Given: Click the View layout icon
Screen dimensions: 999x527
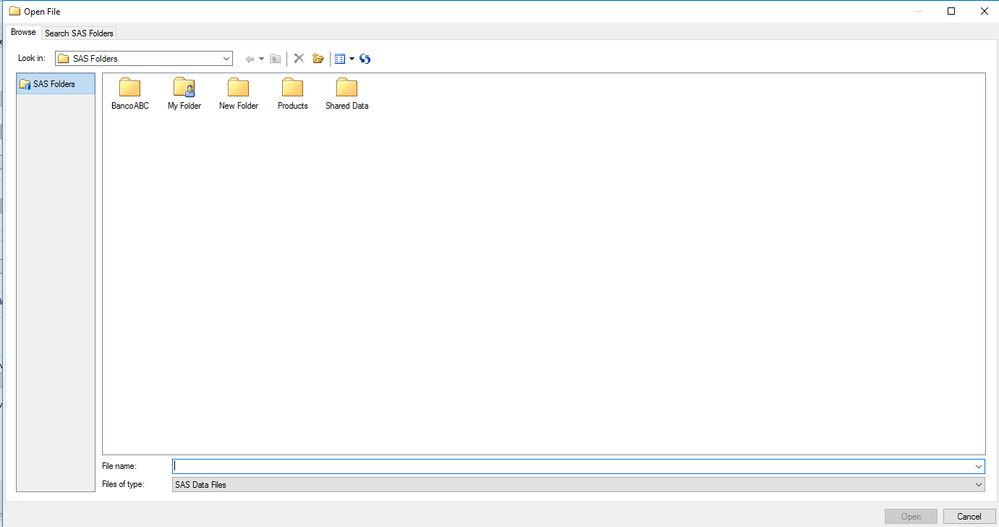Looking at the screenshot, I should [x=340, y=59].
